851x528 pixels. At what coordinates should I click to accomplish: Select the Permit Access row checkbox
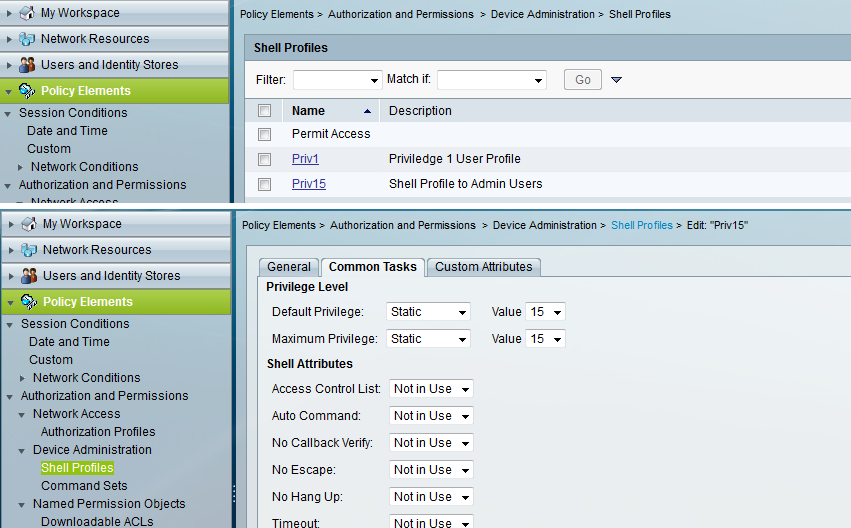[x=264, y=134]
